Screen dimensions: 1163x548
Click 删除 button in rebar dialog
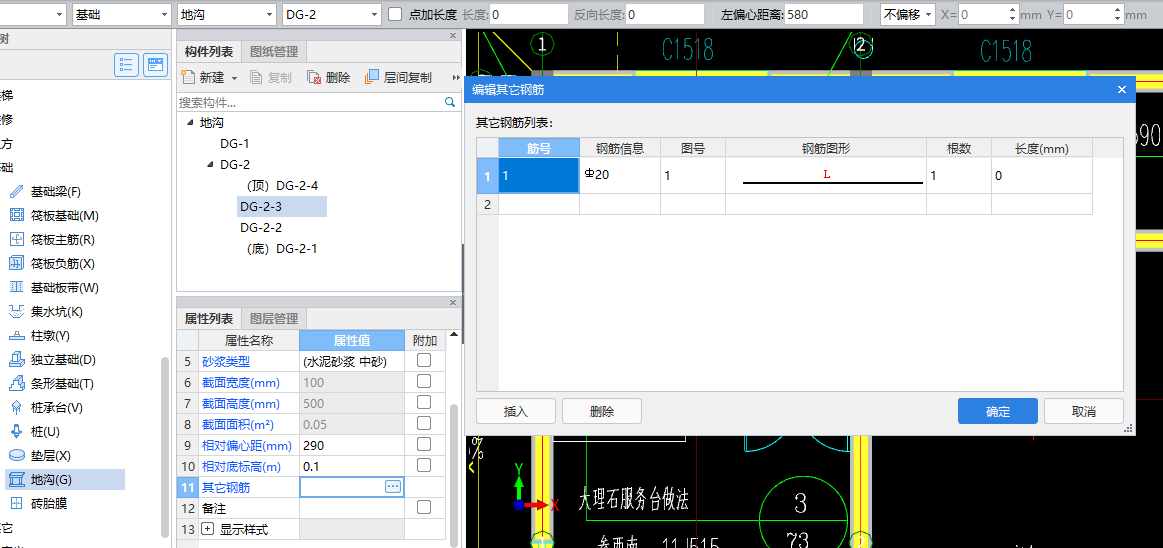coord(602,412)
